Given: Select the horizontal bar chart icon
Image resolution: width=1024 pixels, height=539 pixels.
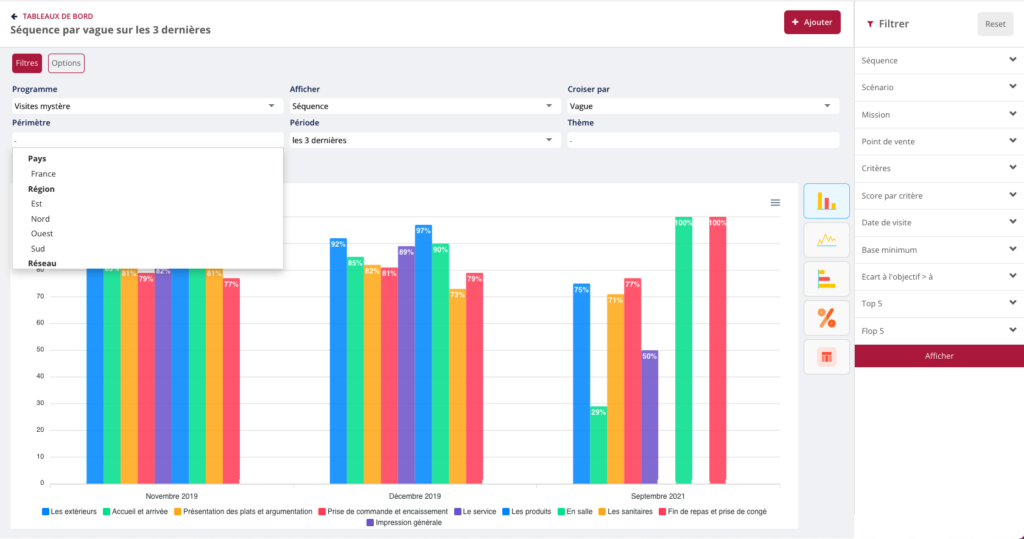Looking at the screenshot, I should click(x=826, y=279).
